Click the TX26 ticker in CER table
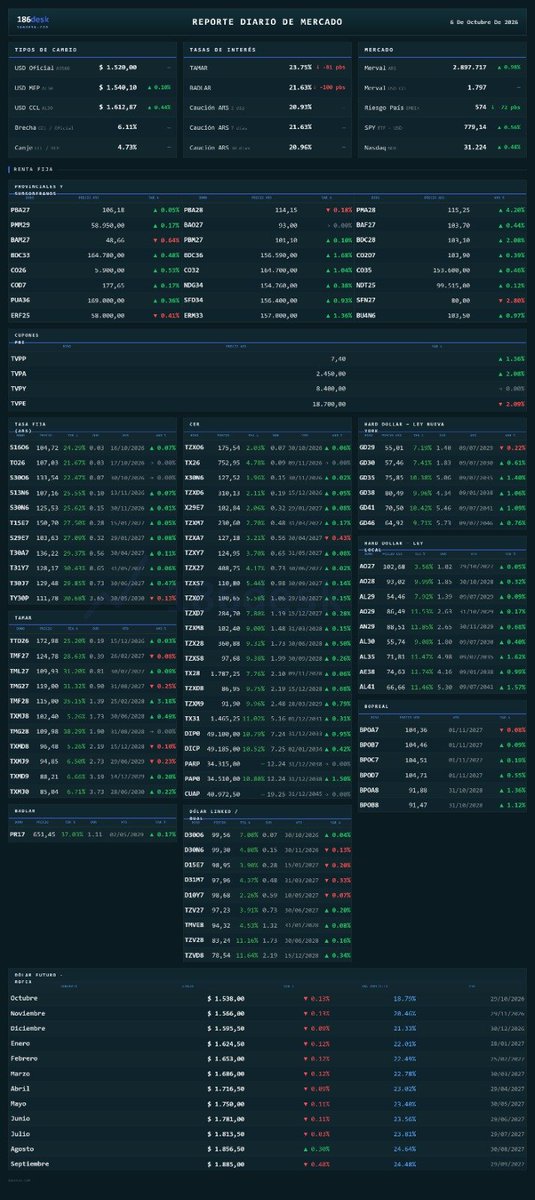 [192, 463]
